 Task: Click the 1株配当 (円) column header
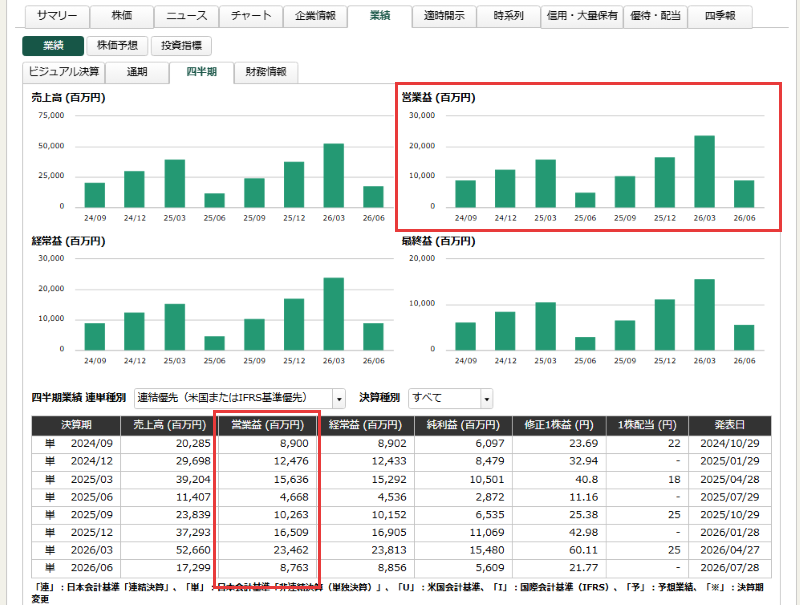click(647, 425)
